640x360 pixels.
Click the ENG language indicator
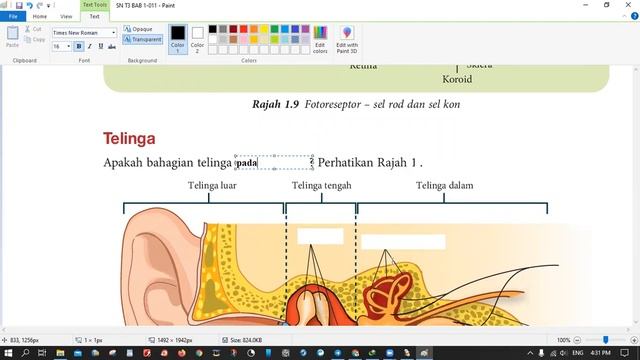(x=577, y=353)
